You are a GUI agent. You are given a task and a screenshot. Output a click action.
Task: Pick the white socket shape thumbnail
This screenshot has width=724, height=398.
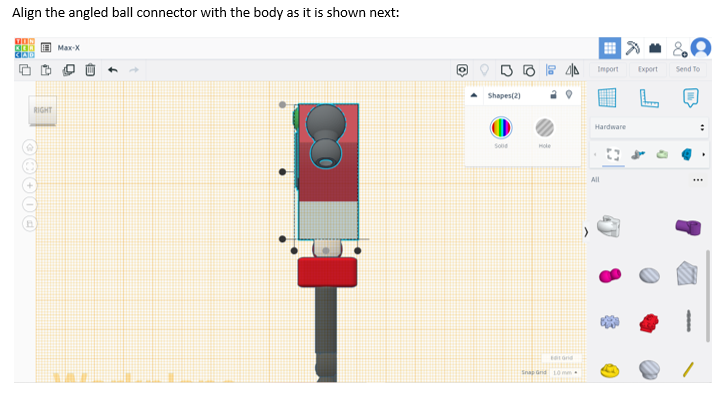tap(609, 226)
